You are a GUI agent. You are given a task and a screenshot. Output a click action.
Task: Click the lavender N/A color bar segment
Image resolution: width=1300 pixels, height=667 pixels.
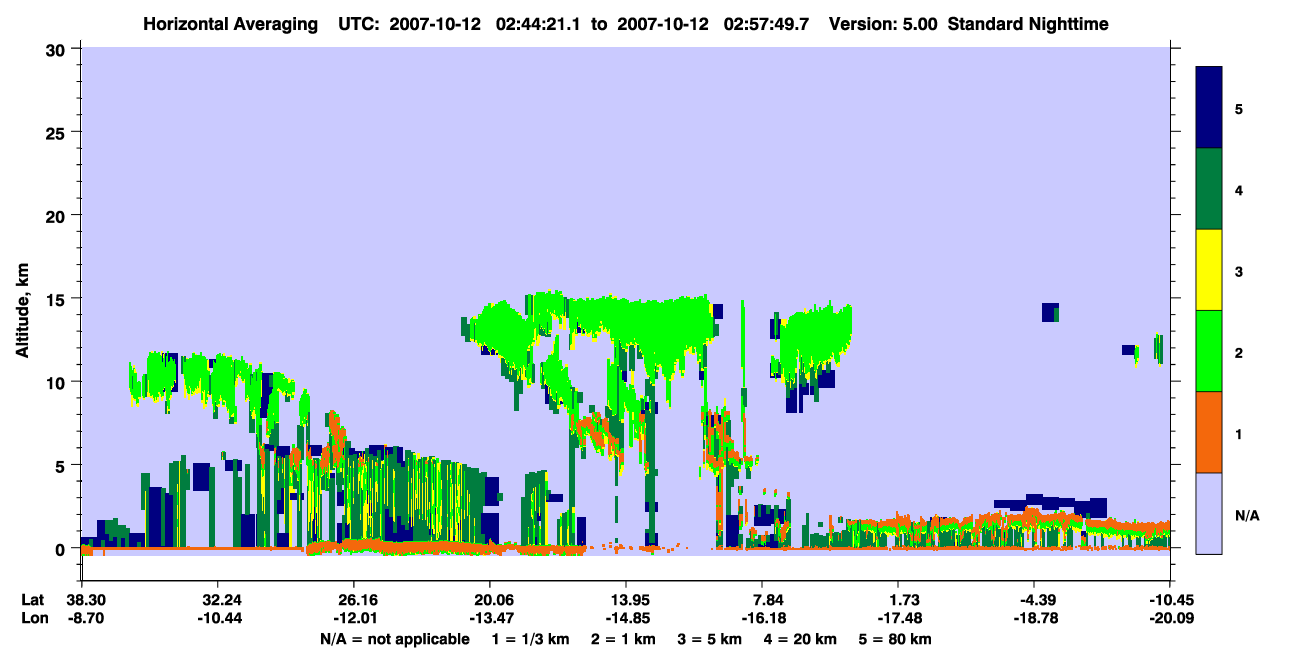click(1209, 512)
